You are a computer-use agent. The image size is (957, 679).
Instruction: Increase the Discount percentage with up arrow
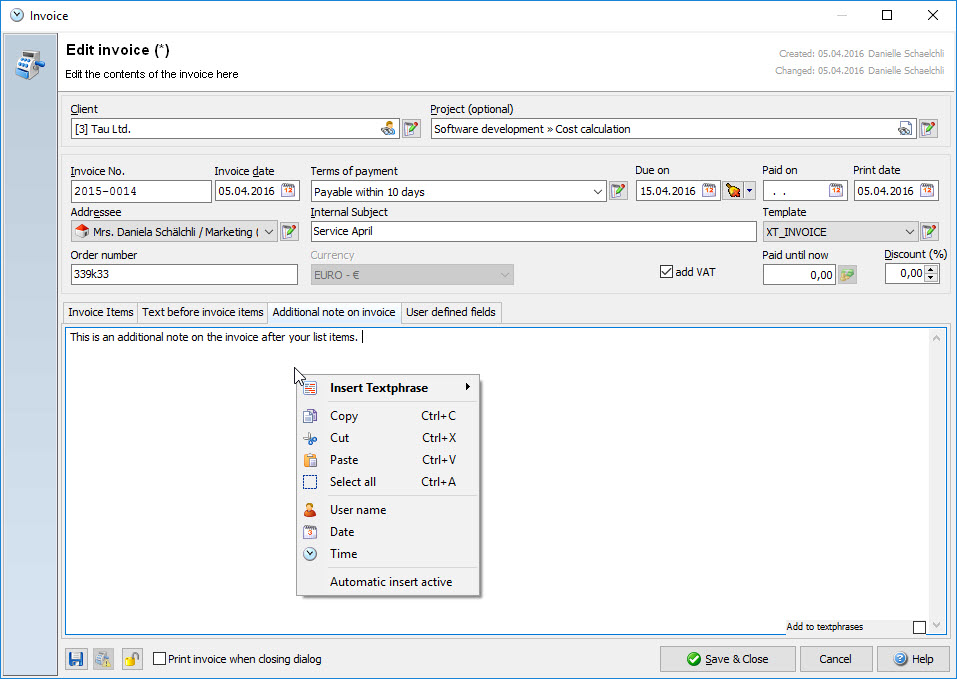pos(932,268)
